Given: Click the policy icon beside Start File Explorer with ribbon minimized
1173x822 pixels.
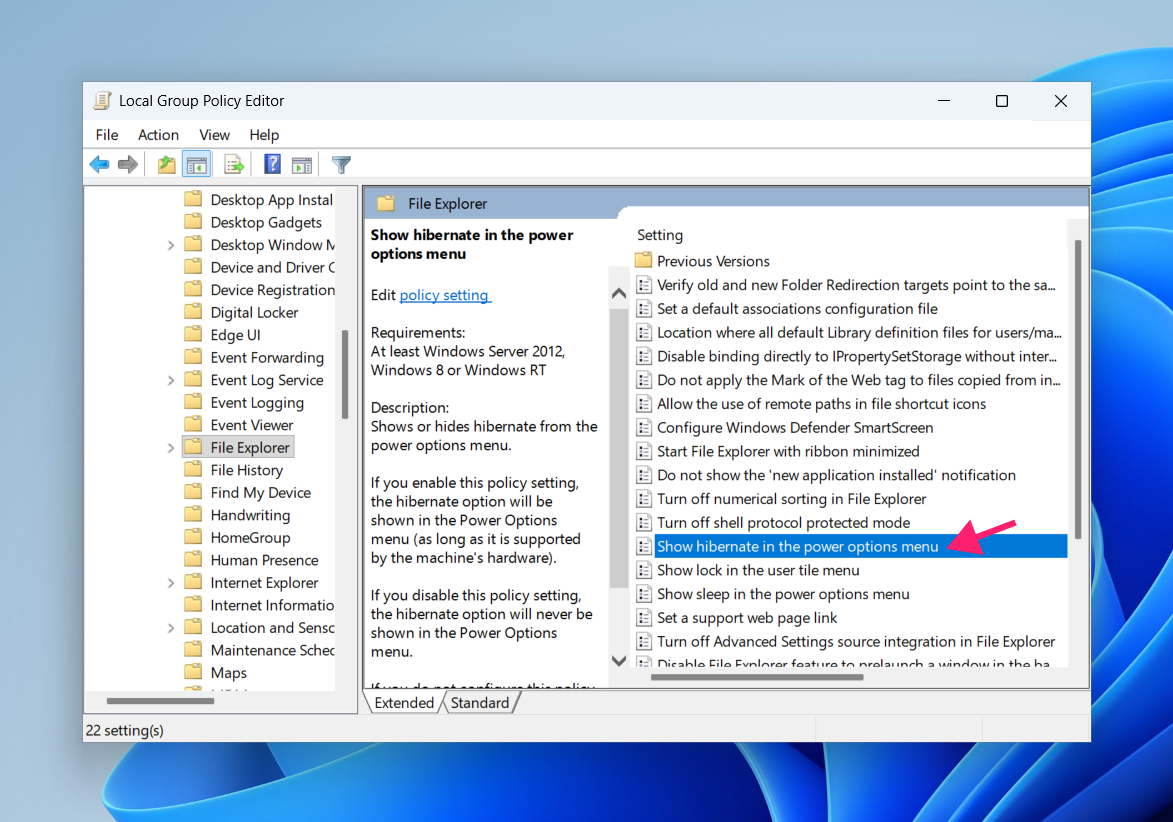Looking at the screenshot, I should (643, 451).
